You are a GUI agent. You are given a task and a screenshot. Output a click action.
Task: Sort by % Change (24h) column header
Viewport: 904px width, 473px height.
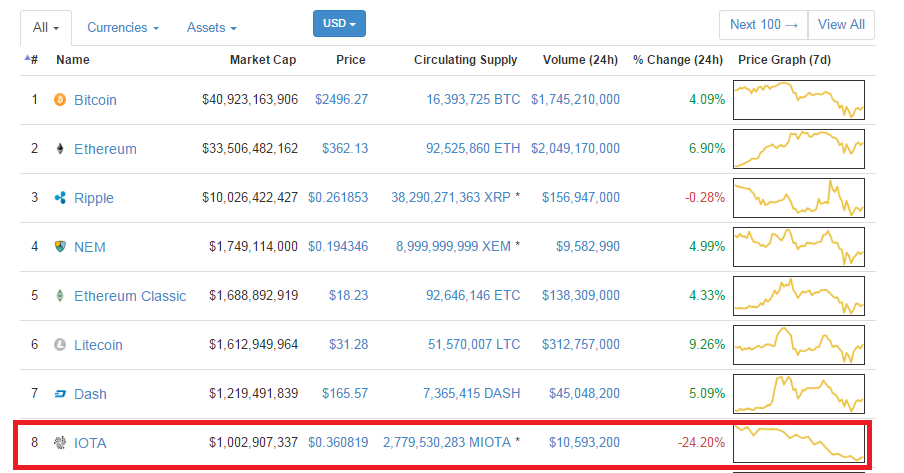pyautogui.click(x=677, y=60)
